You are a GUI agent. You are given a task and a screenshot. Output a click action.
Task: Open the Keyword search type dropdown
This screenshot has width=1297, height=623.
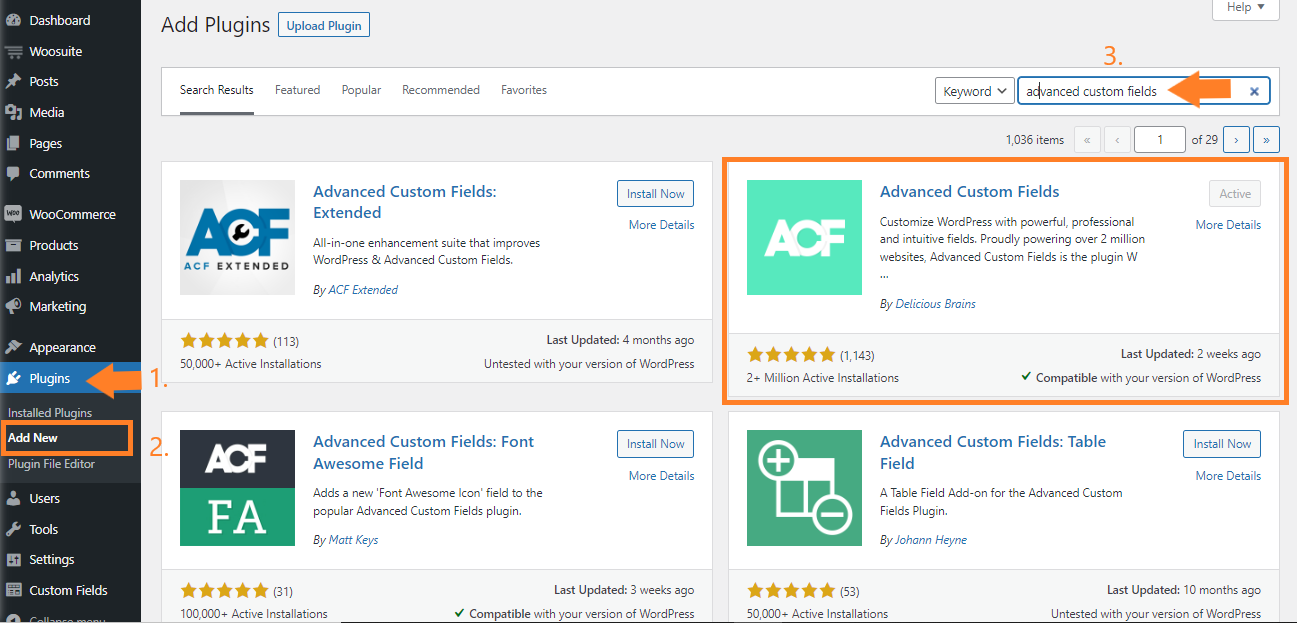(975, 91)
